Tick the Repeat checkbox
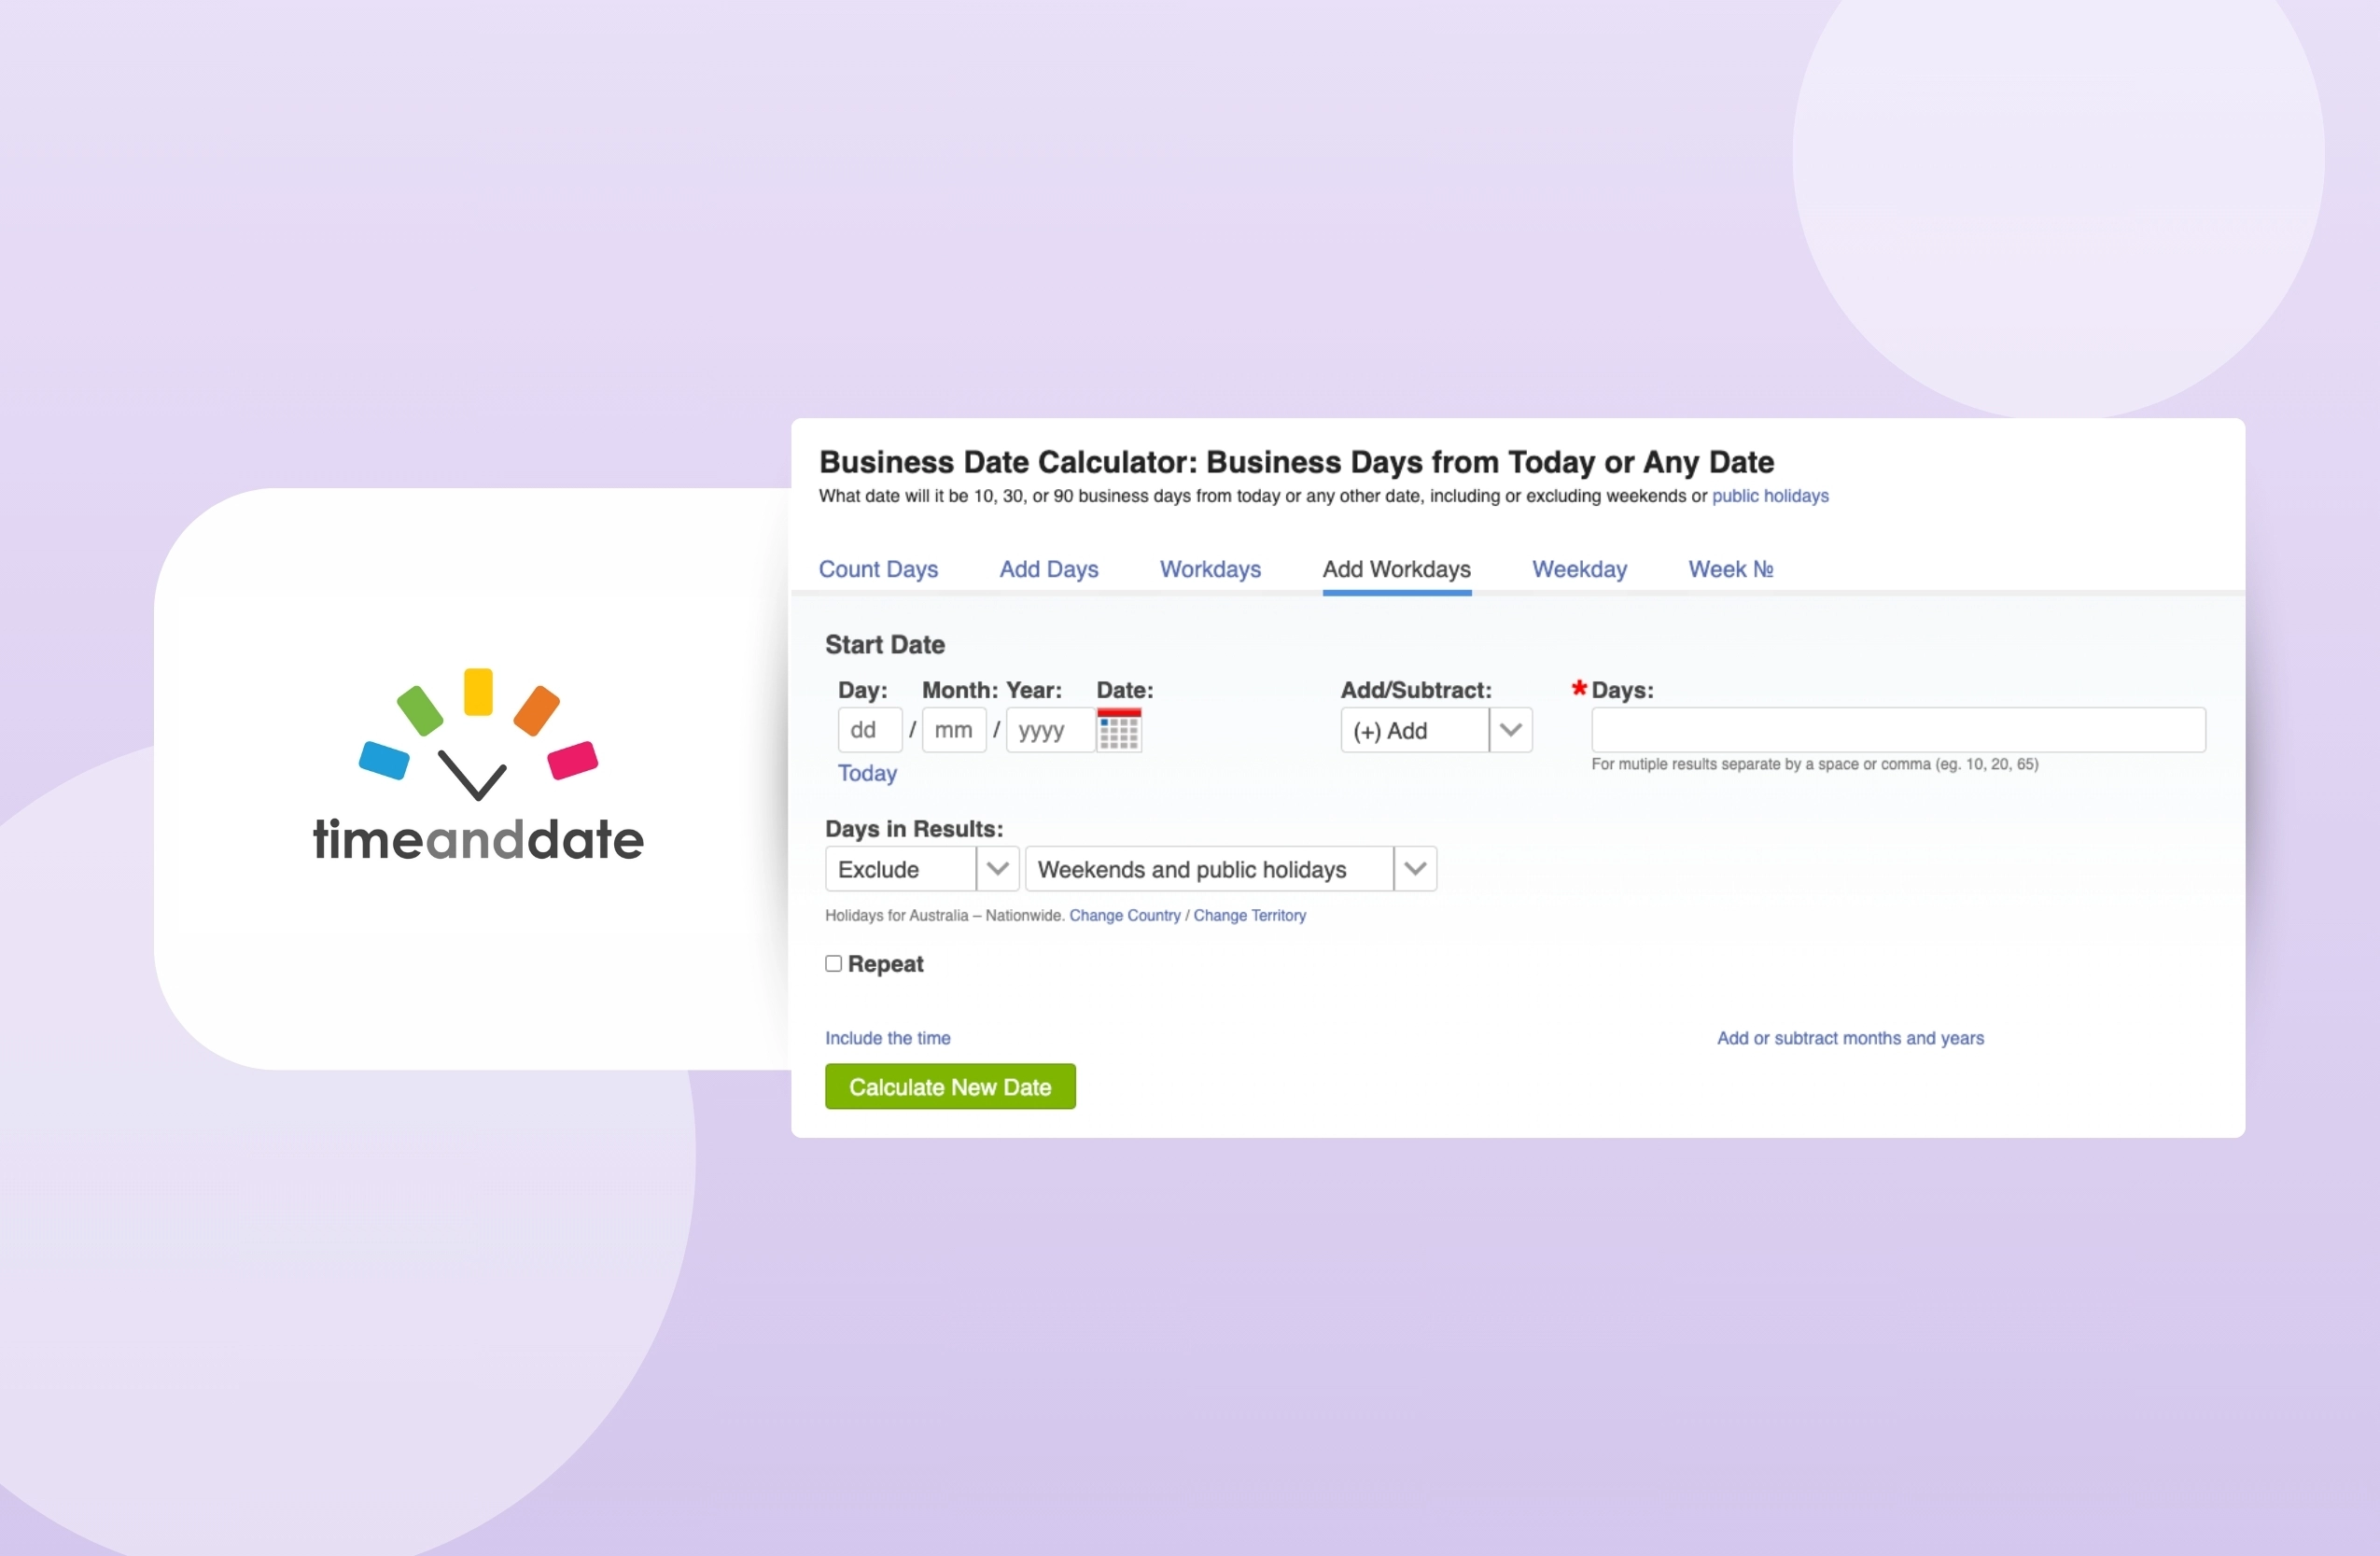 pyautogui.click(x=833, y=964)
